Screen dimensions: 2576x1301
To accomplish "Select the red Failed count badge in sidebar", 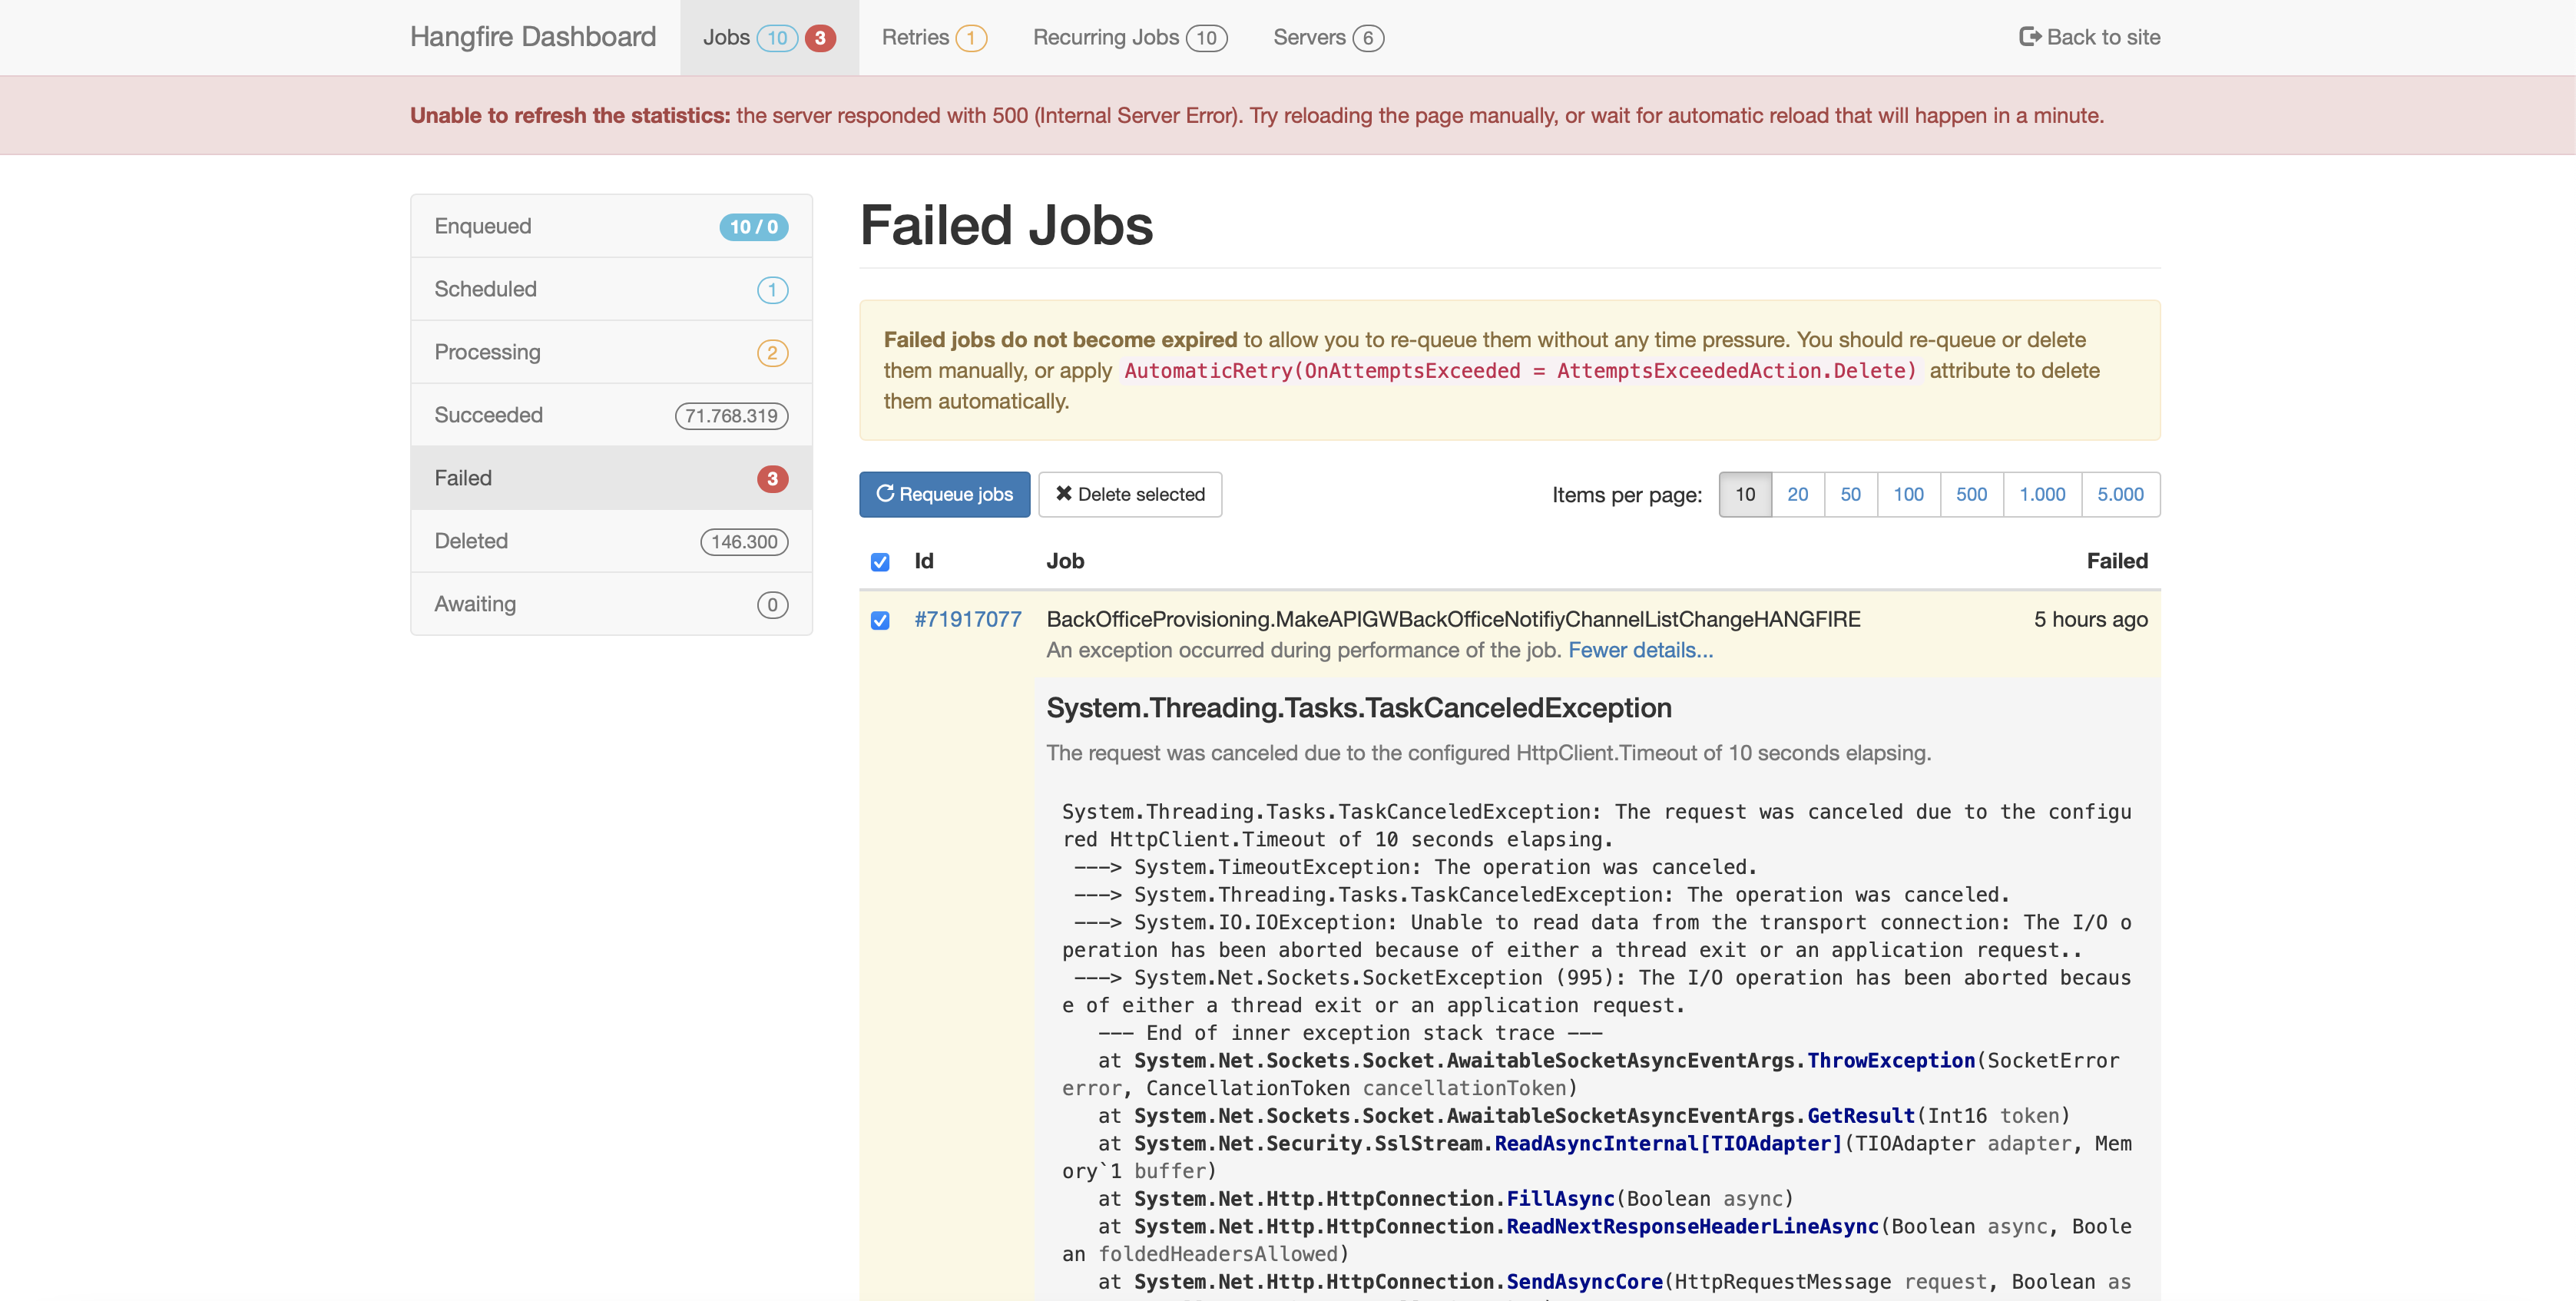I will coord(772,478).
